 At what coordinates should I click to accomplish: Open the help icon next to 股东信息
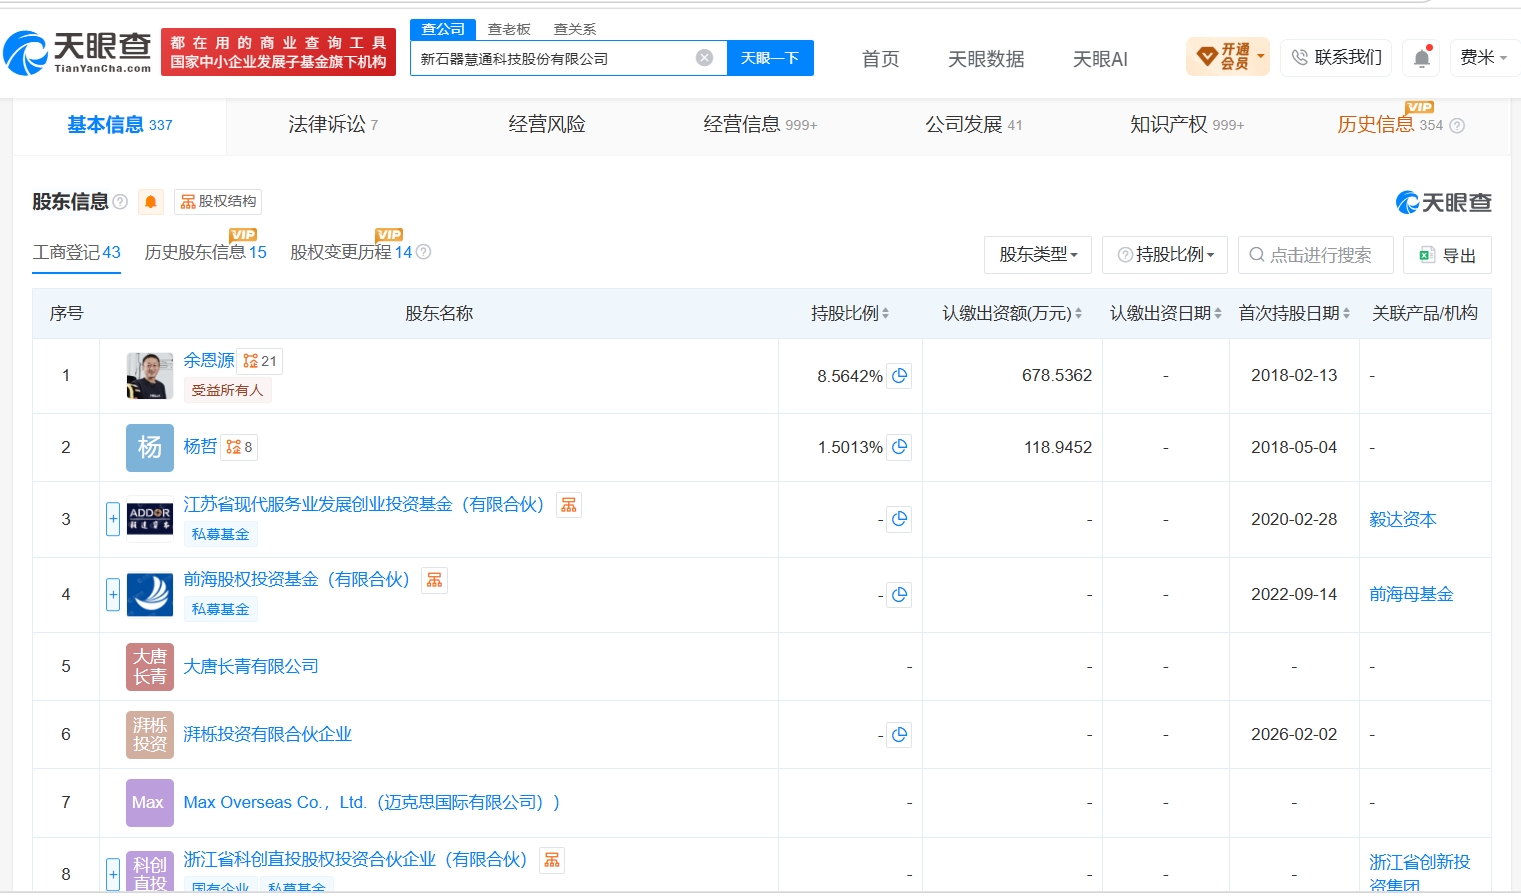pyautogui.click(x=120, y=202)
